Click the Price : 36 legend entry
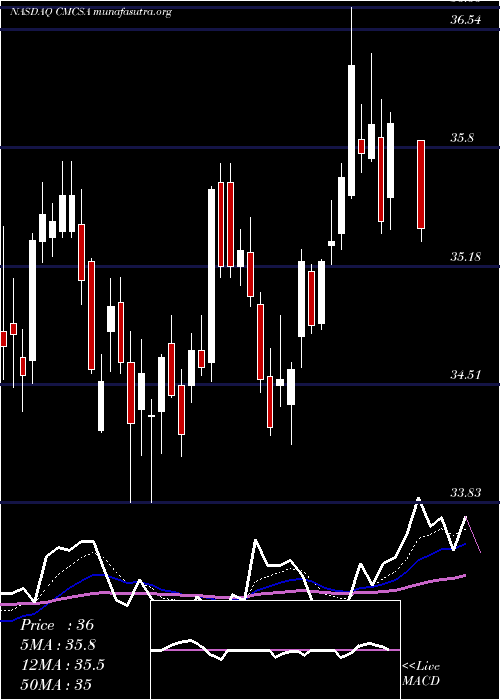This screenshot has height=700, width=500. (x=57, y=625)
